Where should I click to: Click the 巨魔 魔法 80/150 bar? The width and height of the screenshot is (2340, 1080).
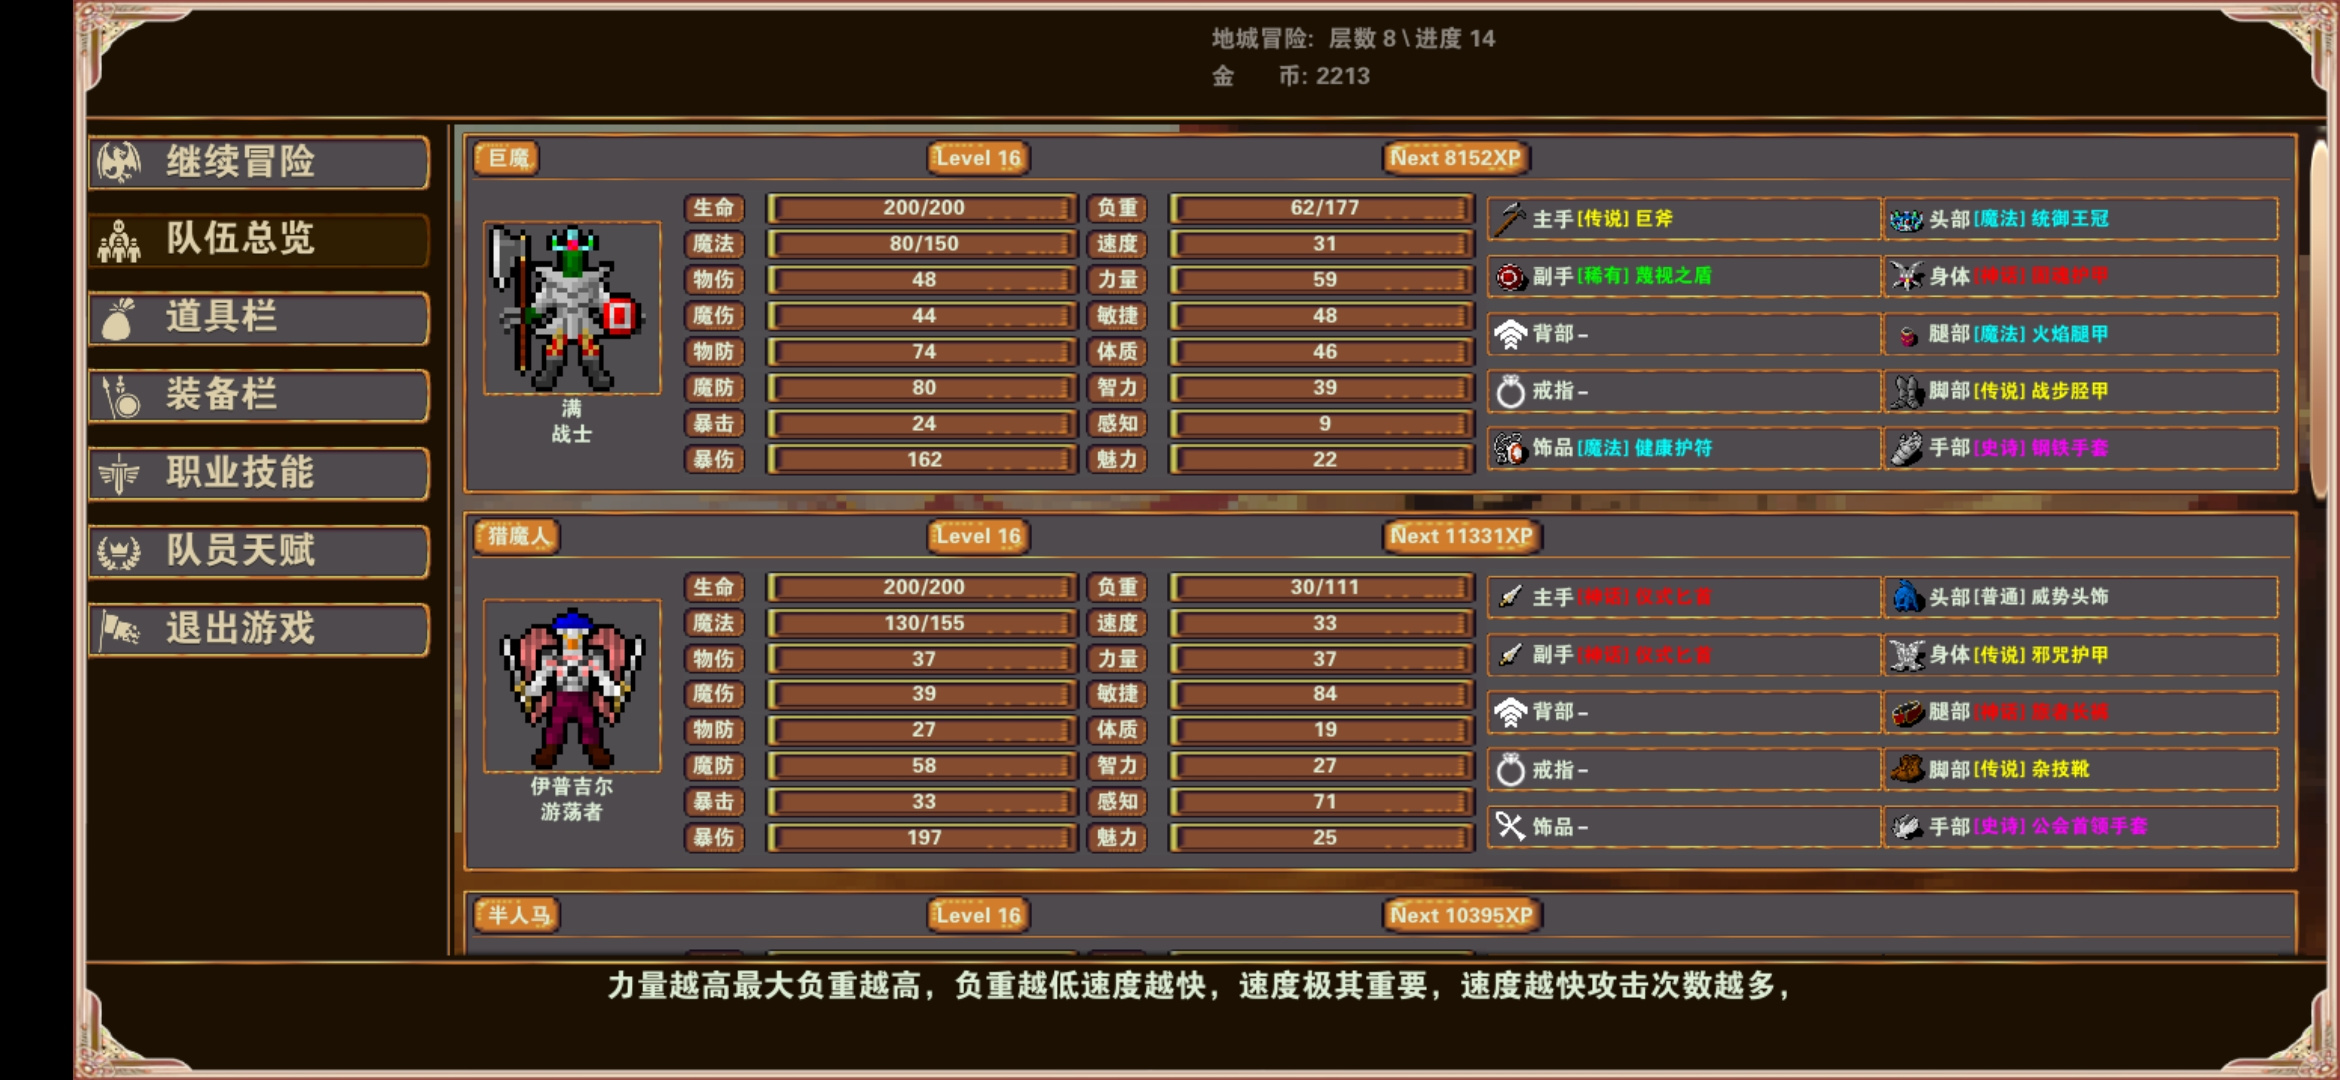pos(923,244)
